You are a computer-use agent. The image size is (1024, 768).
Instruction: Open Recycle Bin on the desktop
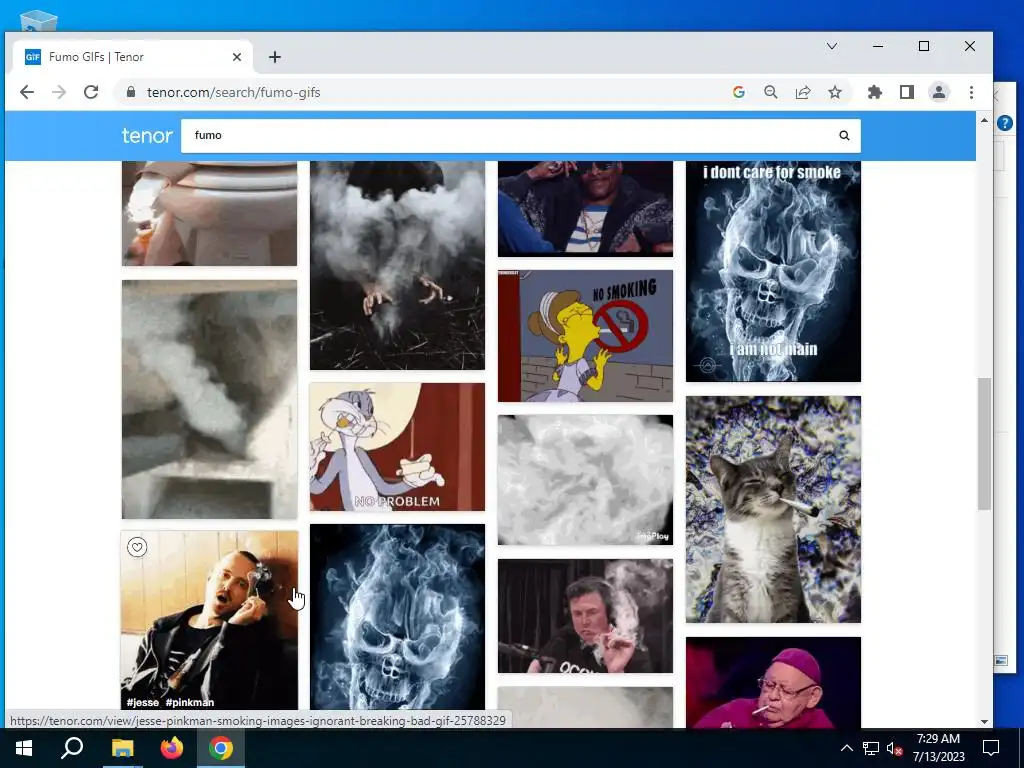(x=39, y=21)
